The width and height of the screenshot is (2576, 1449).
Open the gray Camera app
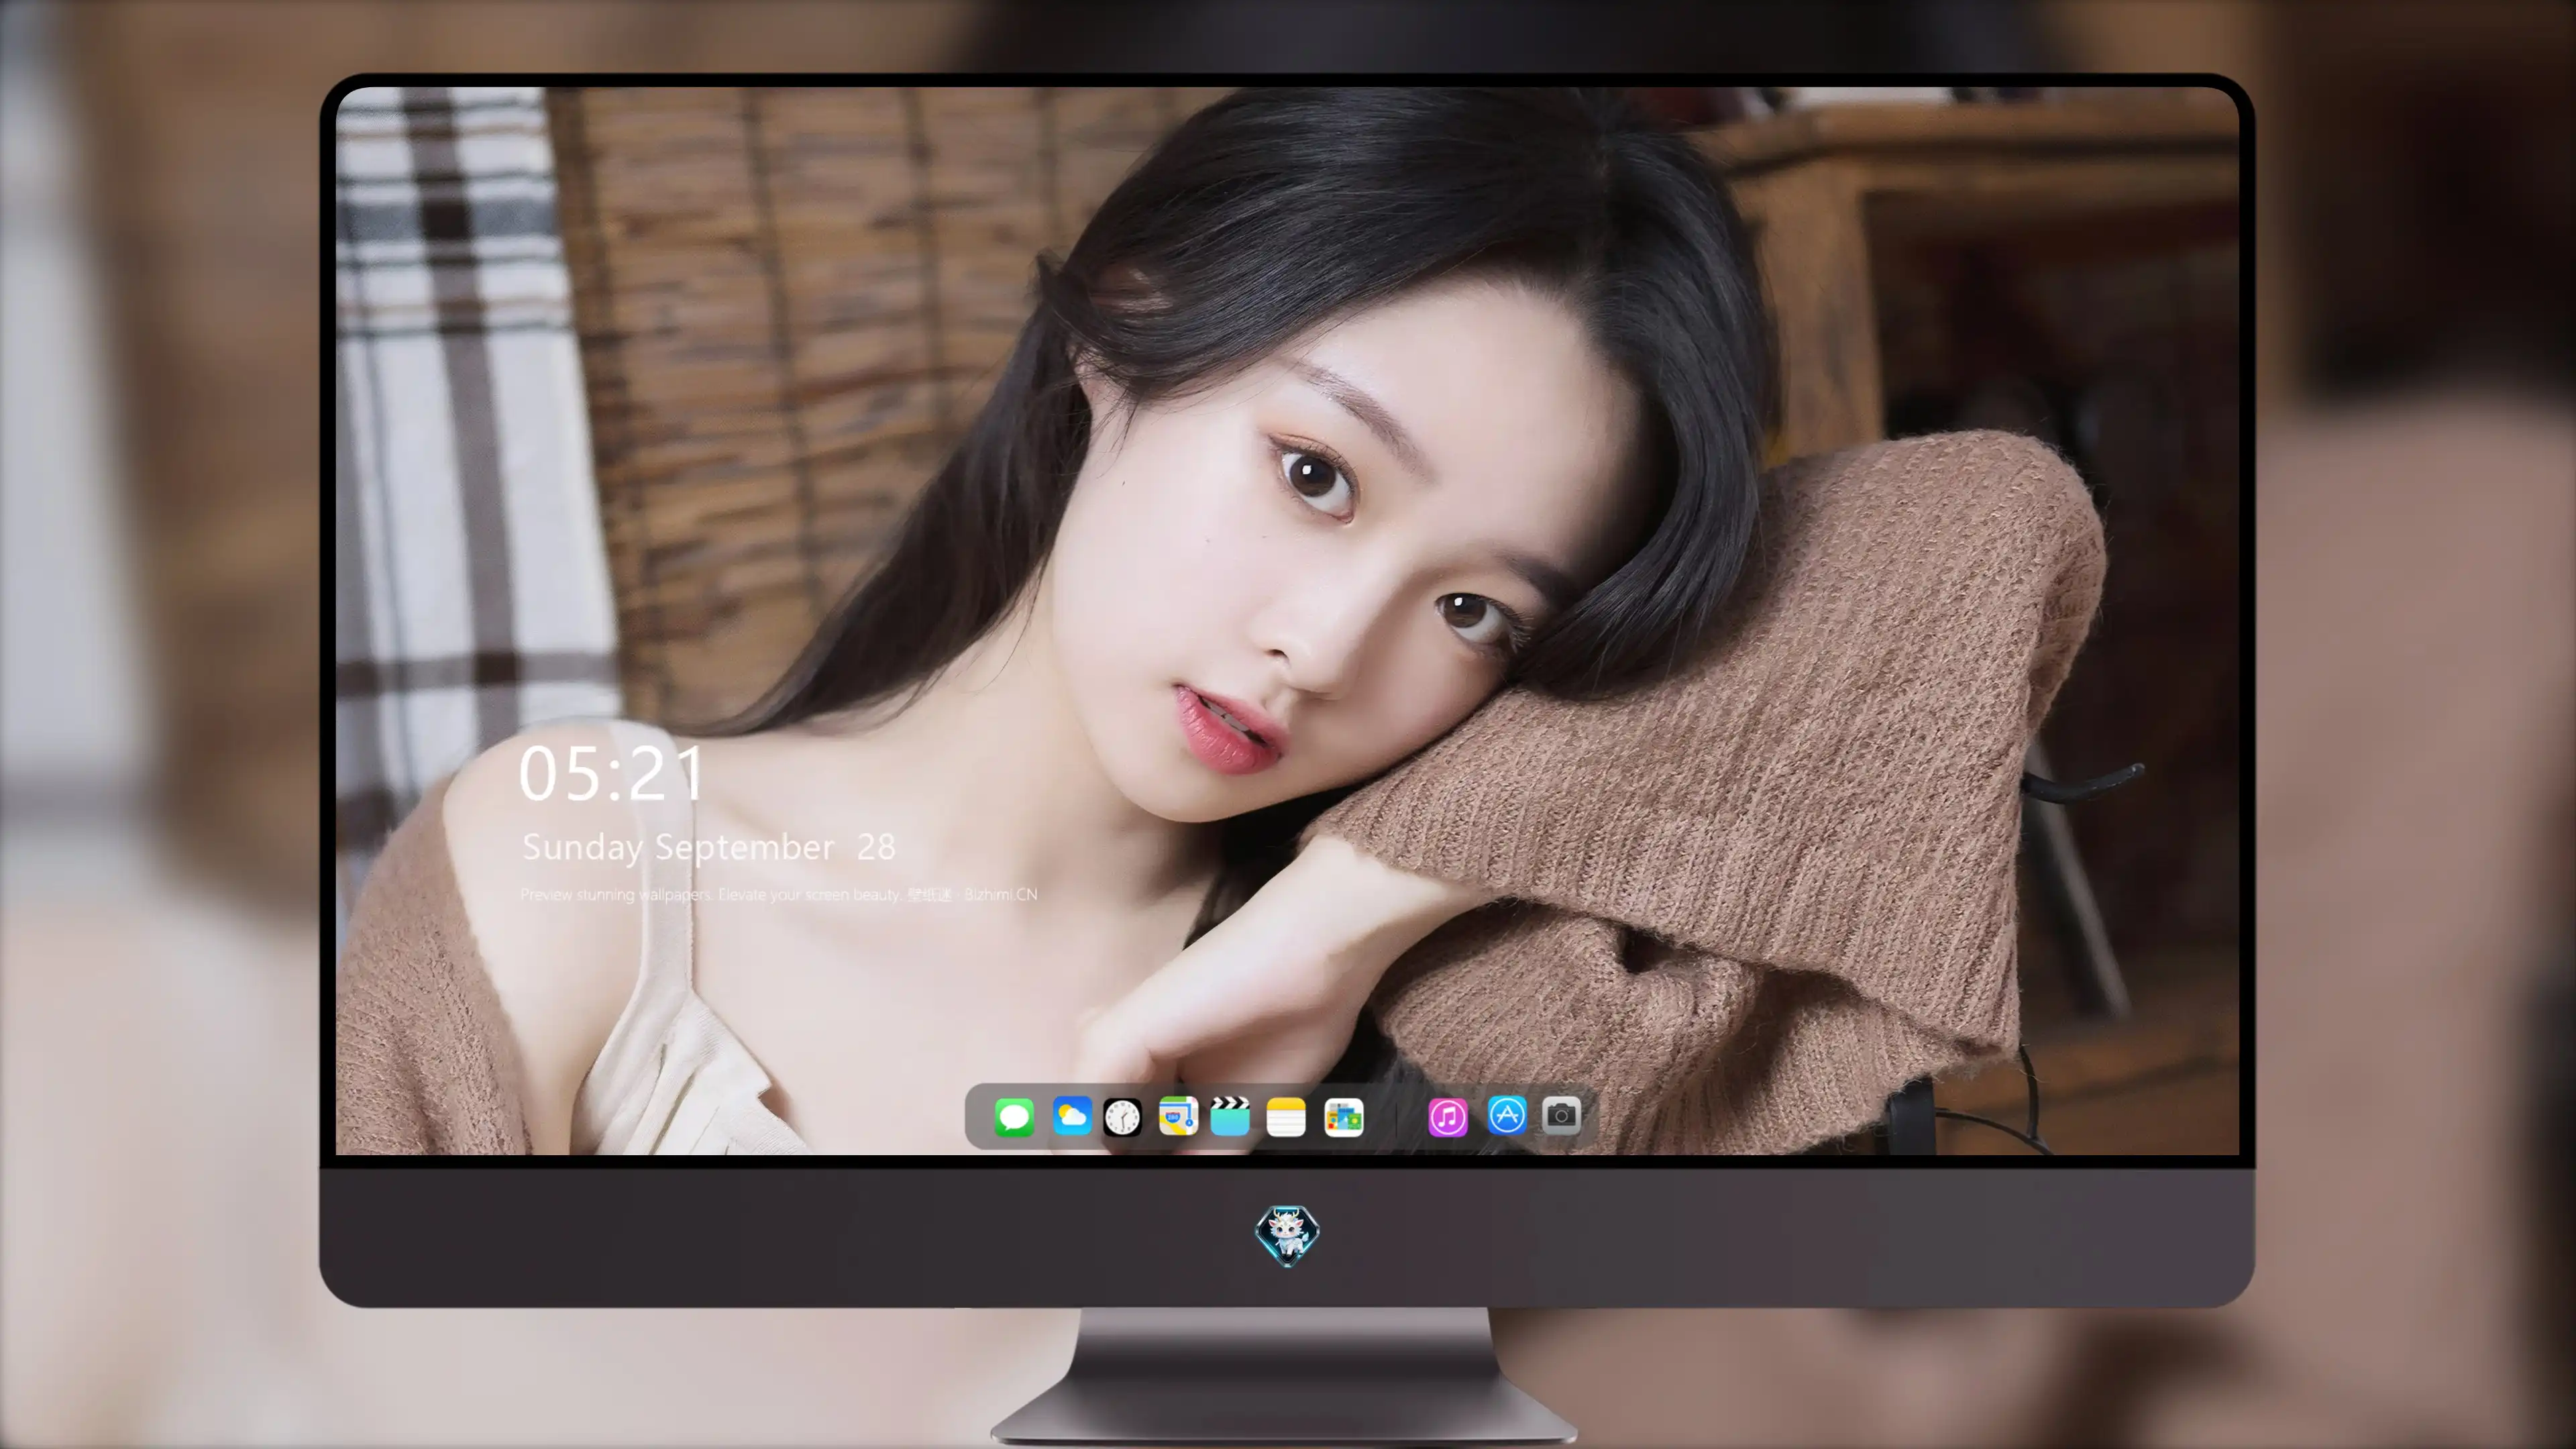(1561, 1115)
